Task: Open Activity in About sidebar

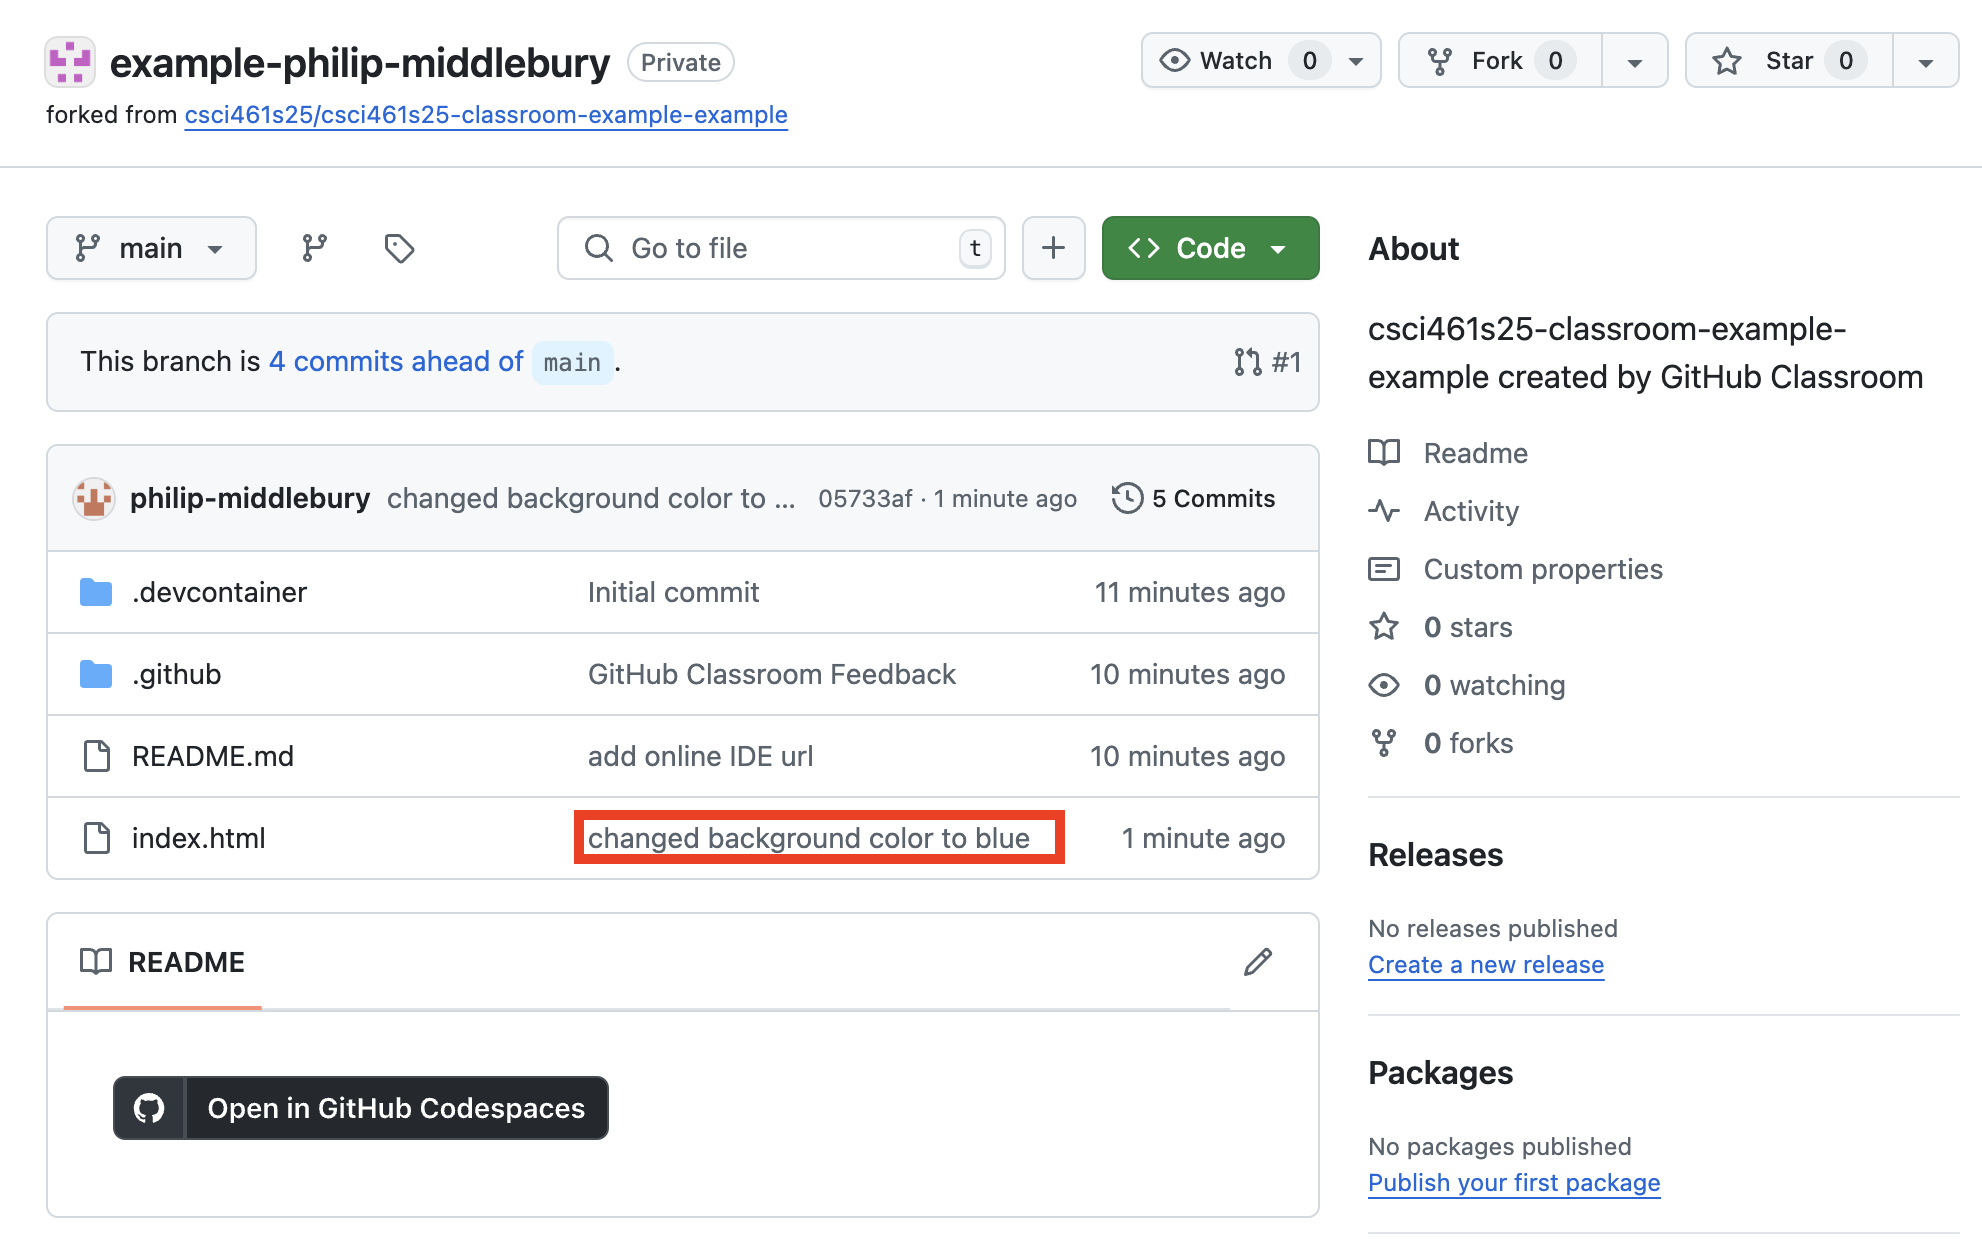Action: (x=1470, y=511)
